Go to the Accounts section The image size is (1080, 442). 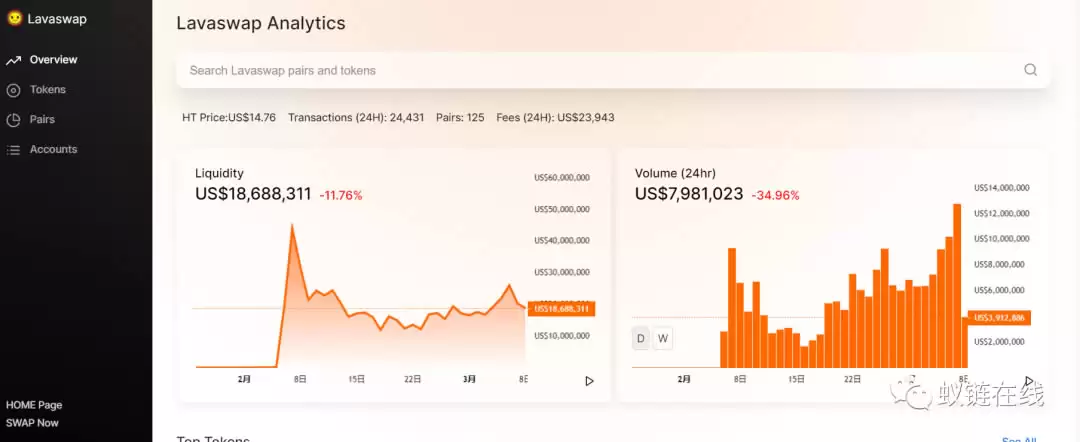[53, 149]
